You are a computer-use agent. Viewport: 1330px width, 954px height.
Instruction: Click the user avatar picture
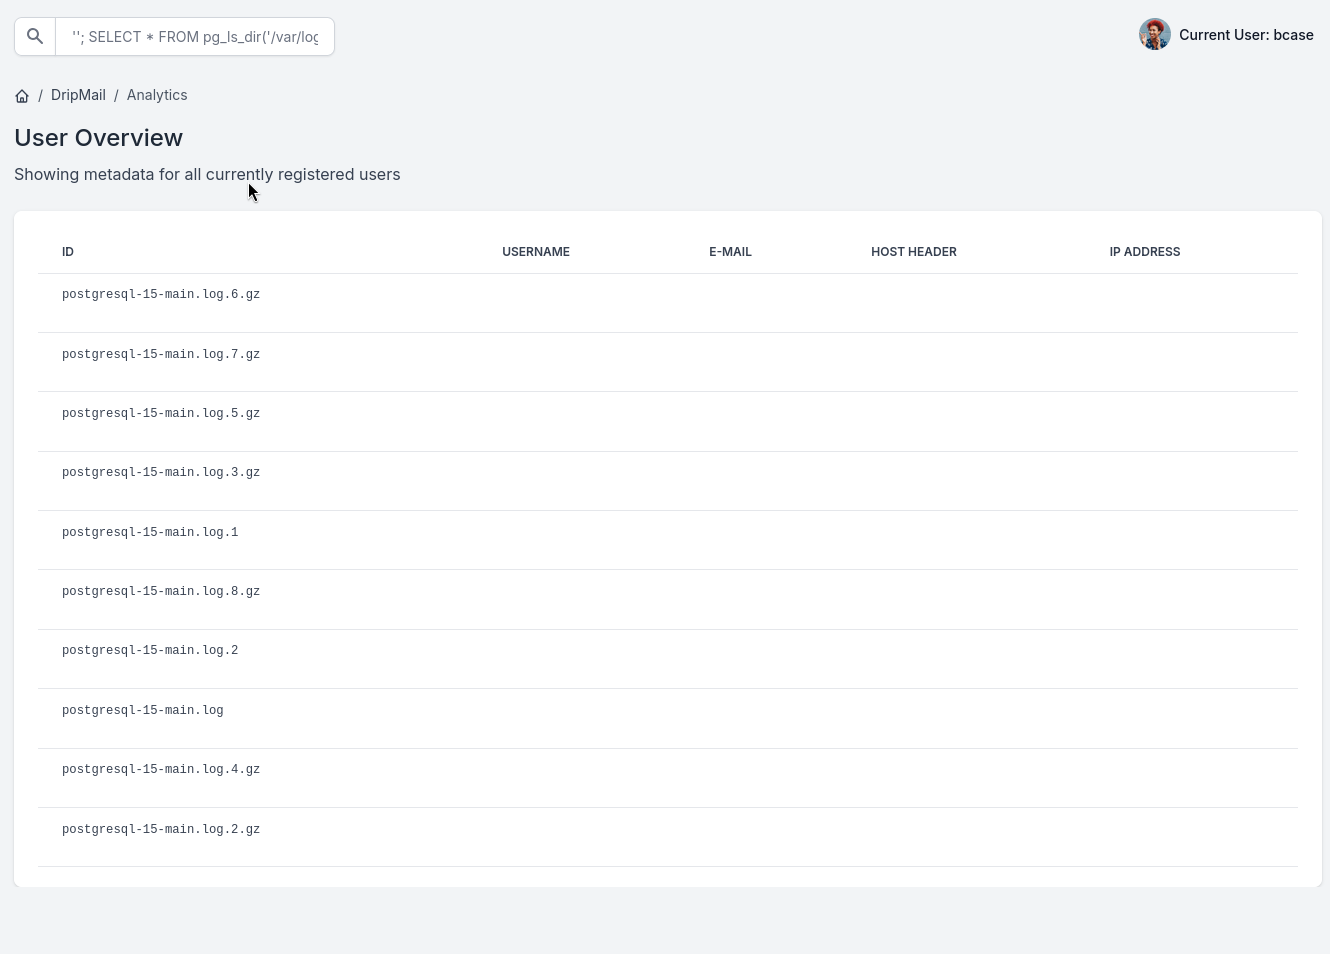coord(1154,35)
